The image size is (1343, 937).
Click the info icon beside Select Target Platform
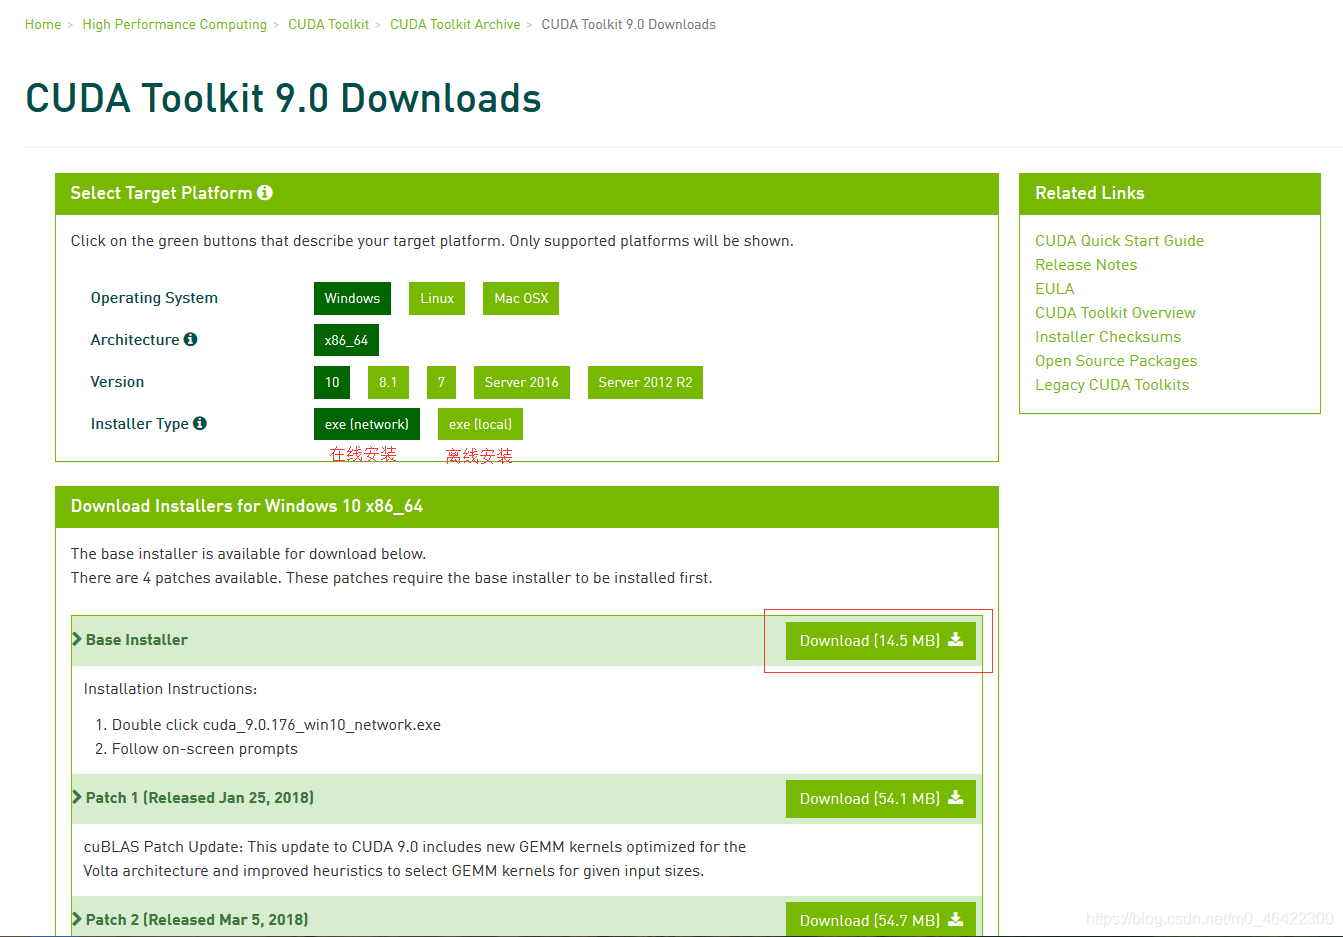[265, 193]
